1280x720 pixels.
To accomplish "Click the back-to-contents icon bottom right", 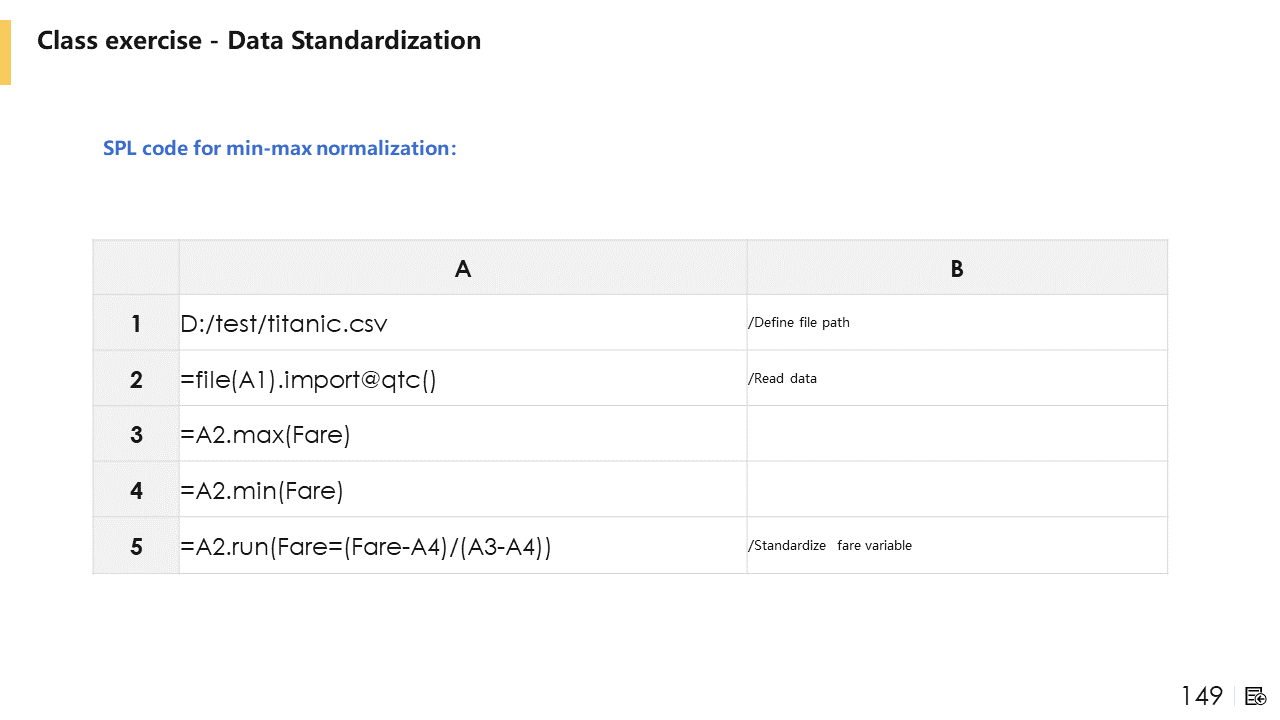I will tap(1256, 696).
